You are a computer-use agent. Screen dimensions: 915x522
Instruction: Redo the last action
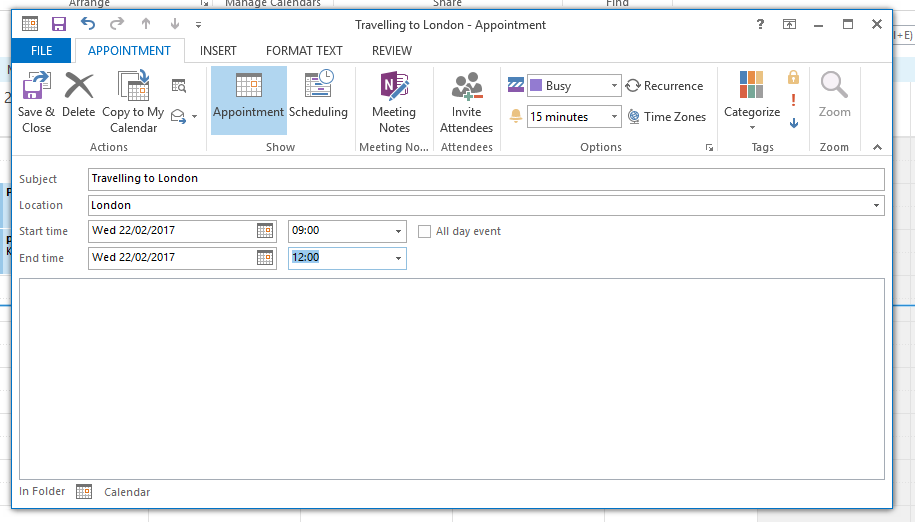117,24
